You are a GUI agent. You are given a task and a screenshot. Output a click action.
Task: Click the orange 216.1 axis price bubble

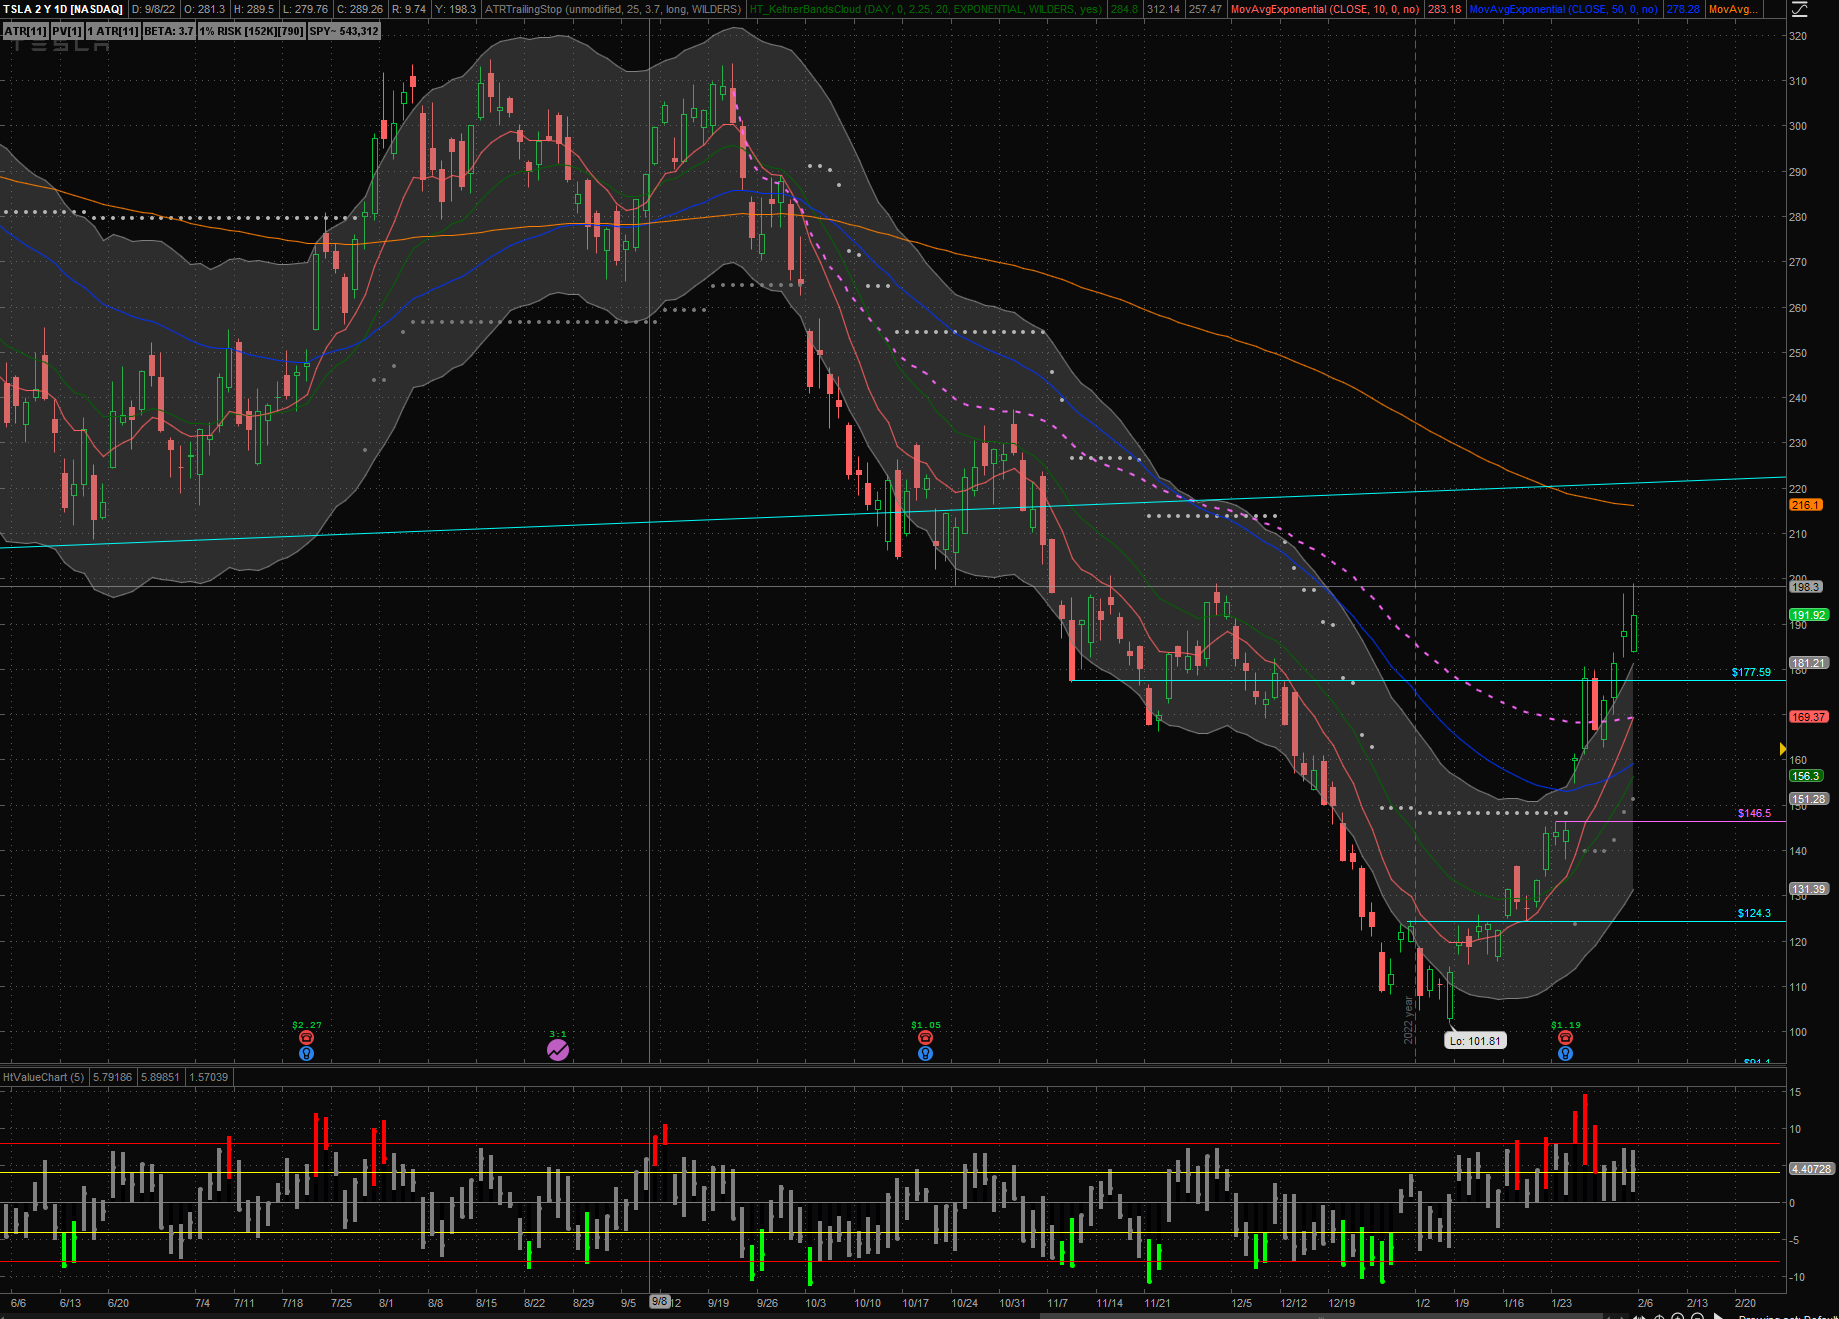[1805, 505]
